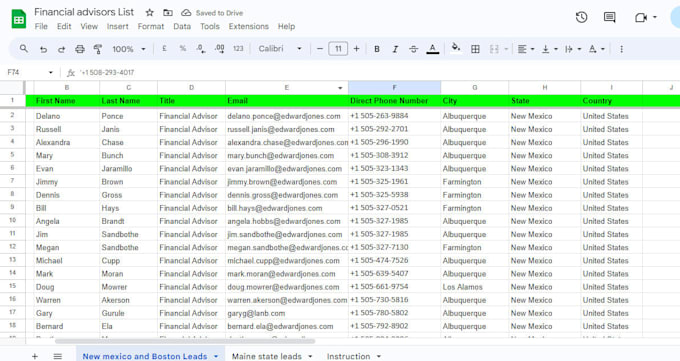Open the Tools menu
680x361 pixels.
(x=210, y=26)
